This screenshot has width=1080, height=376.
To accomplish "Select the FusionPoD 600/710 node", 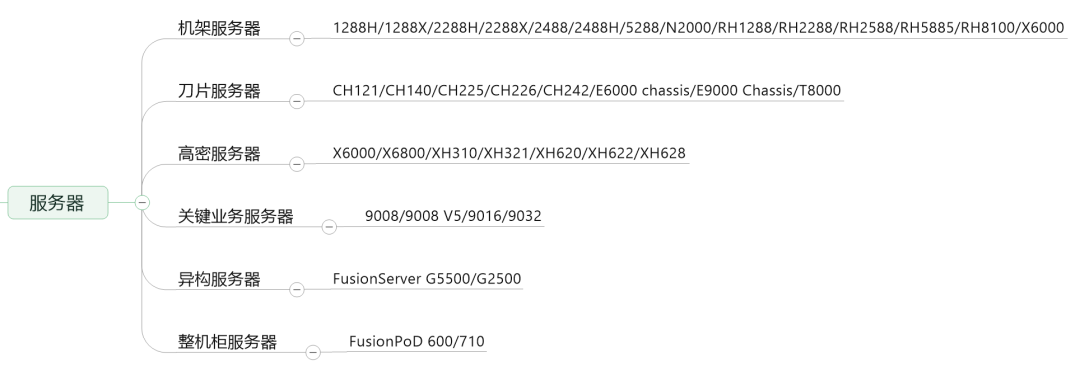I will 417,341.
